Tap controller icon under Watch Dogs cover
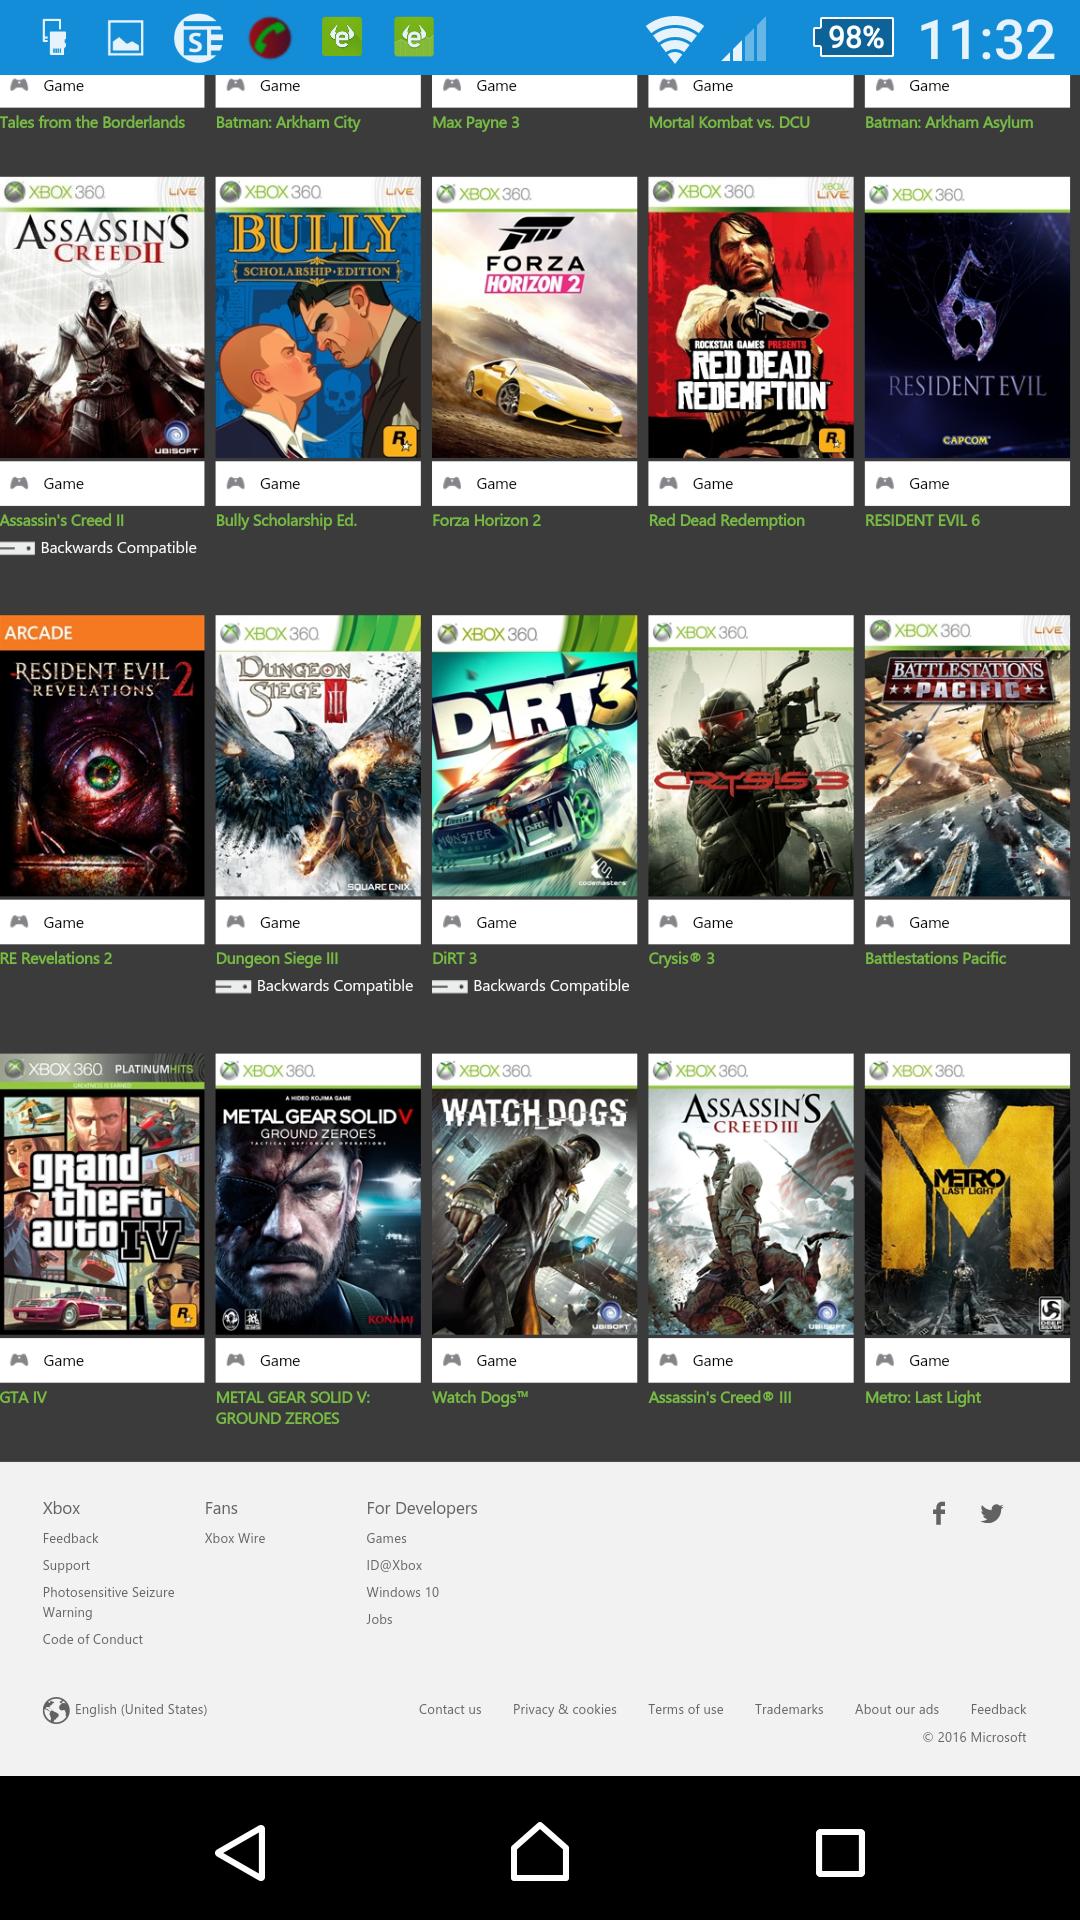This screenshot has height=1920, width=1080. coord(452,1359)
